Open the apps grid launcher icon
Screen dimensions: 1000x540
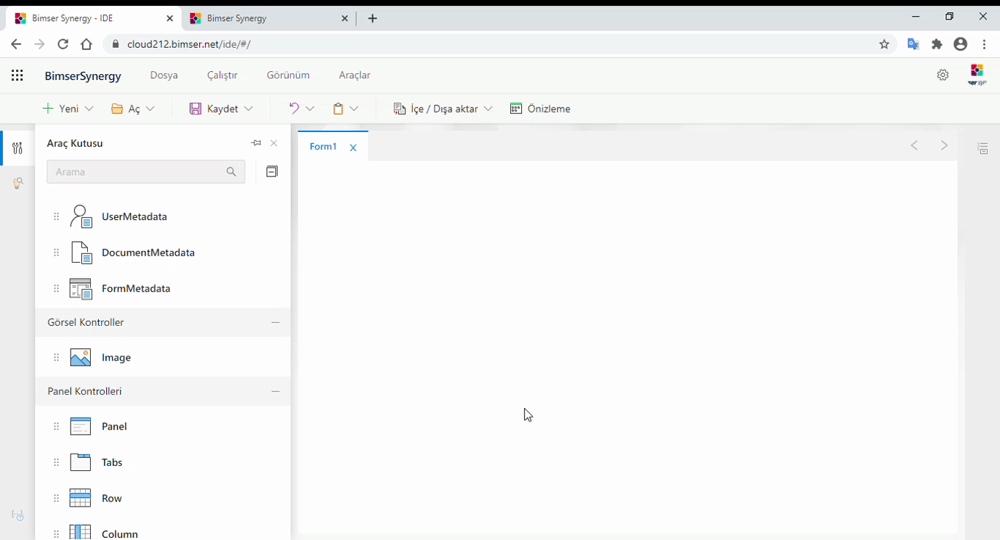click(x=17, y=75)
